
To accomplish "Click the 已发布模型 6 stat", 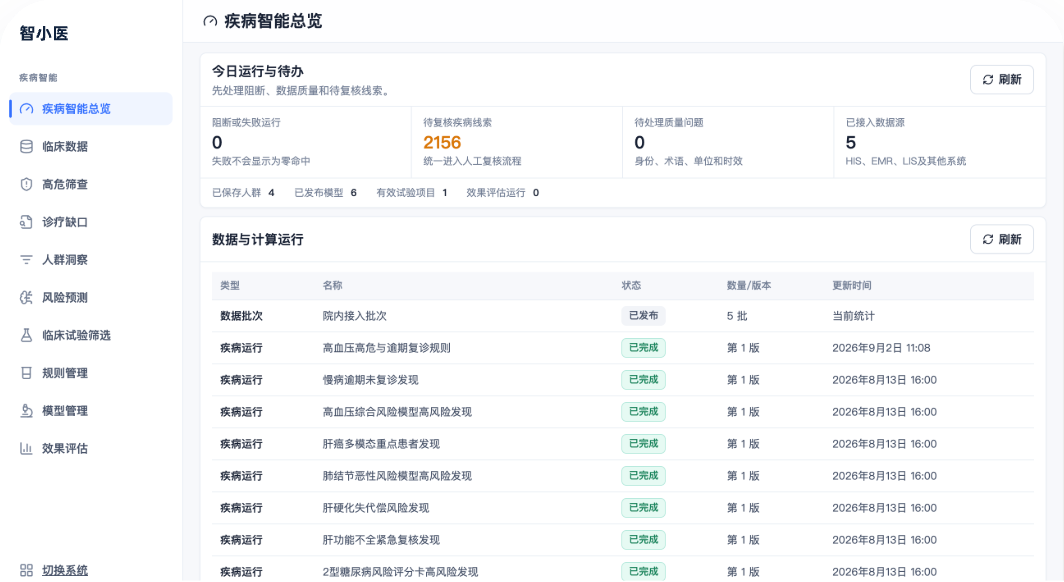I will coord(325,193).
